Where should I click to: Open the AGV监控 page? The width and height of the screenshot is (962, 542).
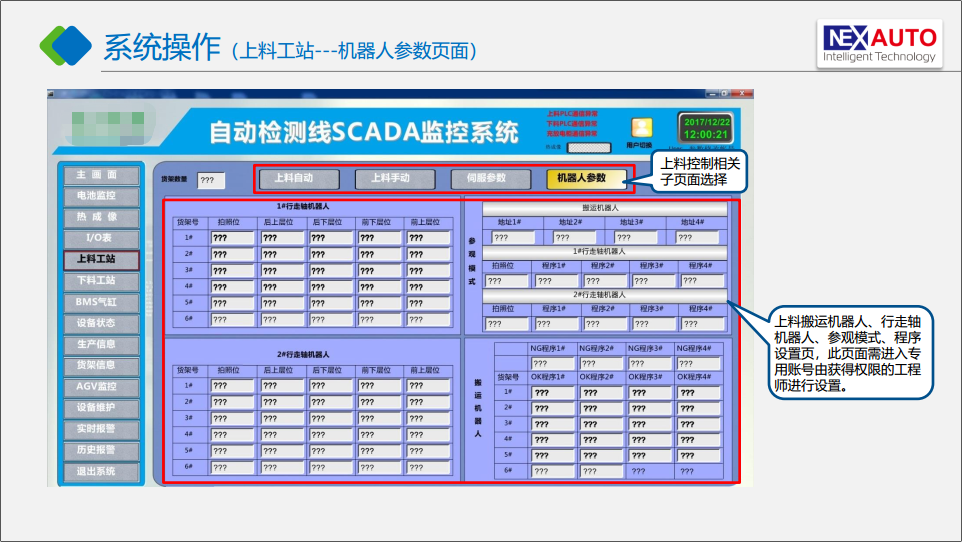(101, 387)
